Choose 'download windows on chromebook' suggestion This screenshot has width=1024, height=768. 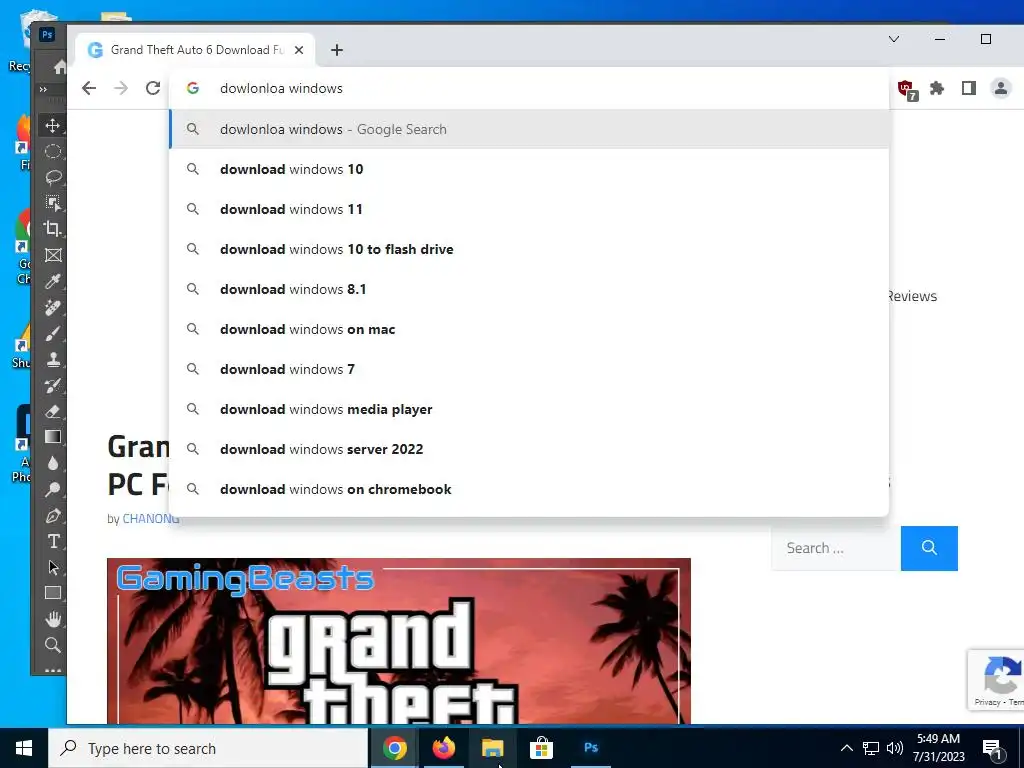click(530, 489)
